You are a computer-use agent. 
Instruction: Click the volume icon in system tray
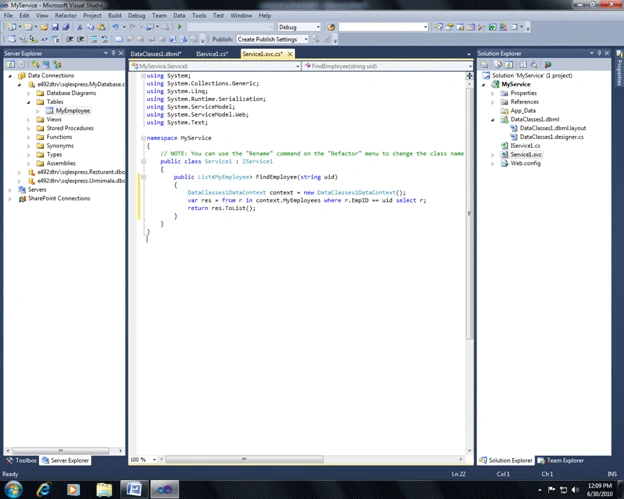575,489
